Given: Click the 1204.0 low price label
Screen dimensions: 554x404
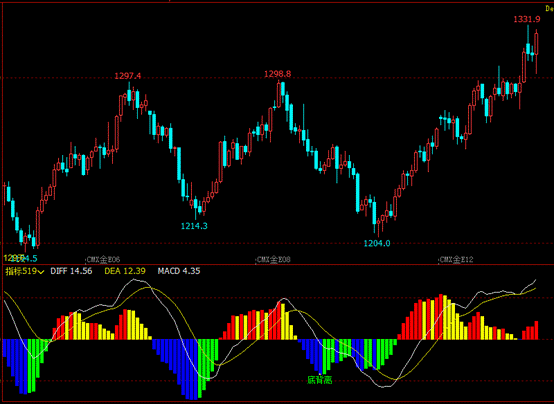Looking at the screenshot, I should [x=377, y=243].
